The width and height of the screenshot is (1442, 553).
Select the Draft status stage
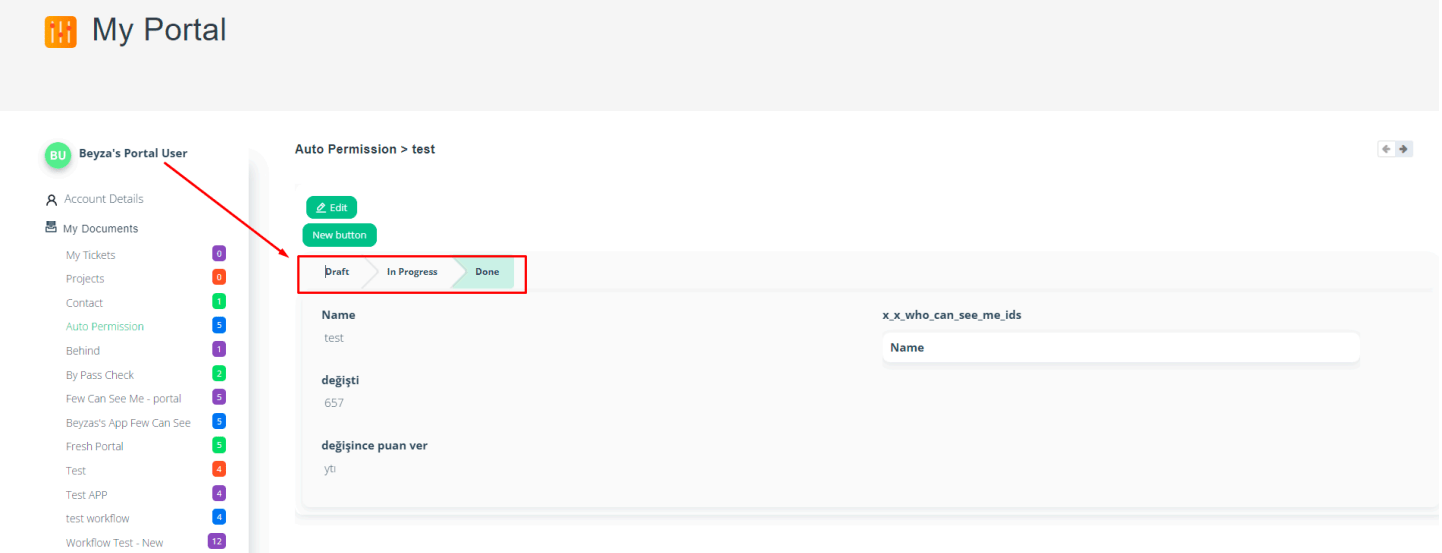click(x=336, y=272)
